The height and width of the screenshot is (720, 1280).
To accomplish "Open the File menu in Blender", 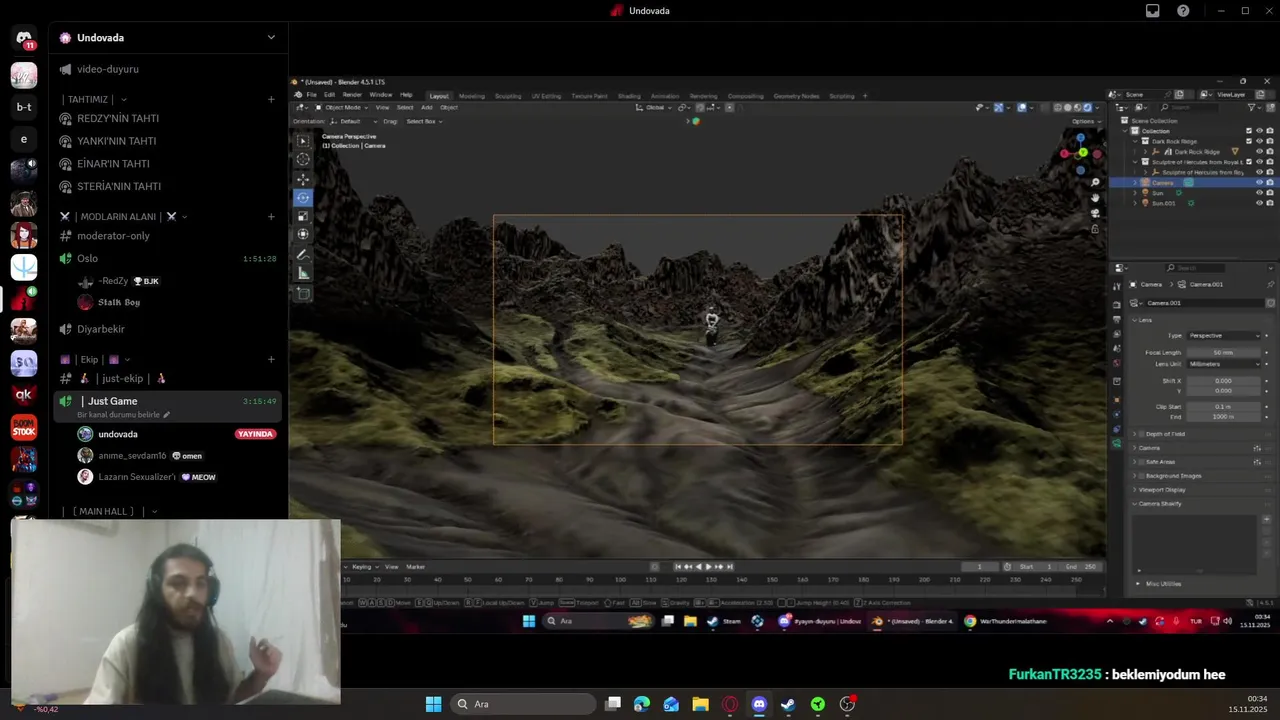I will pos(312,95).
